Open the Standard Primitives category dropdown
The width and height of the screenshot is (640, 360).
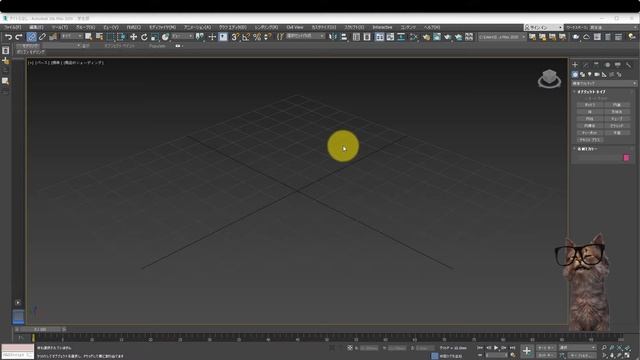tap(604, 83)
